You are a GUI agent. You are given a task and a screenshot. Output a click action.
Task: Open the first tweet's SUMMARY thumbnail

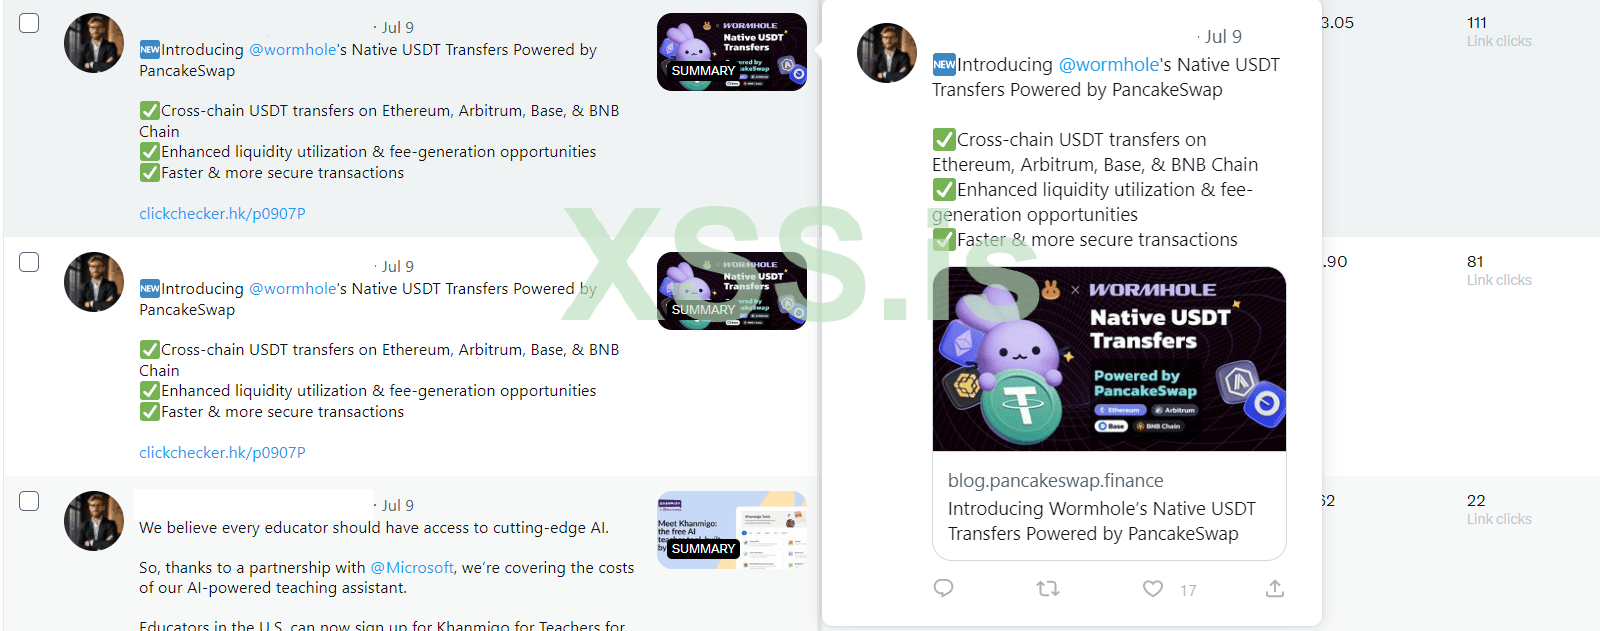732,52
